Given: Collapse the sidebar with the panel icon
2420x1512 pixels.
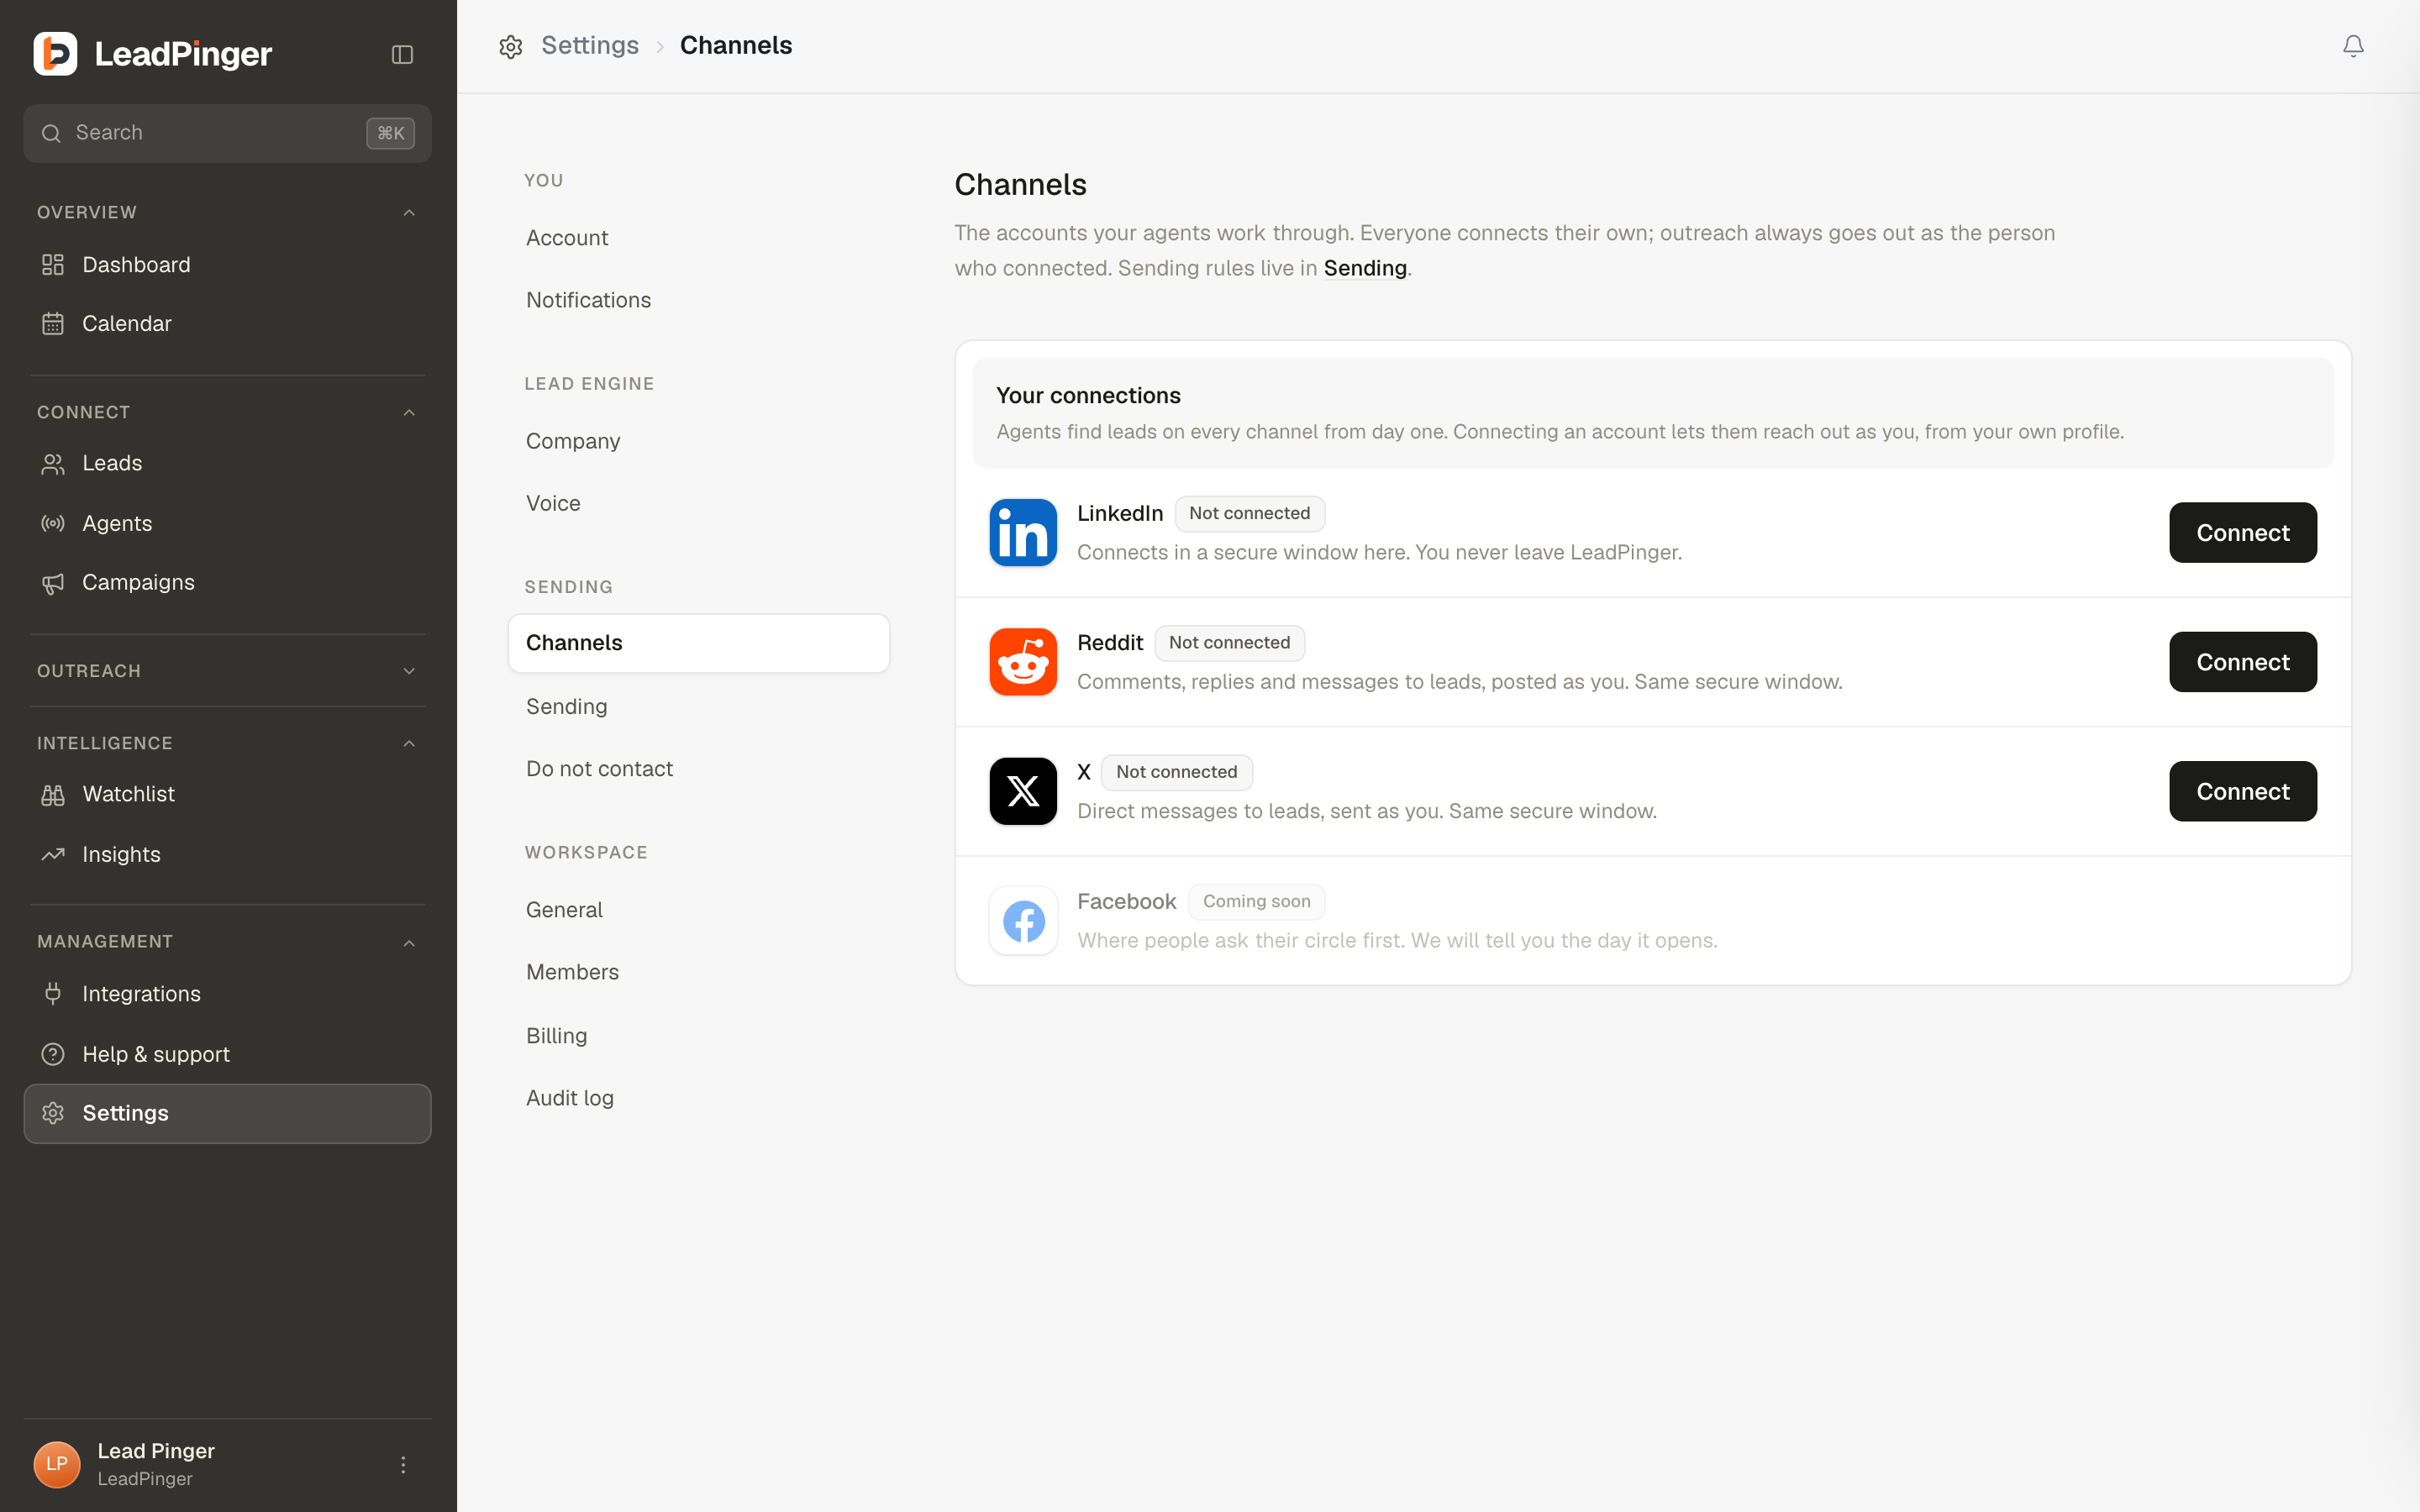Looking at the screenshot, I should (x=402, y=54).
